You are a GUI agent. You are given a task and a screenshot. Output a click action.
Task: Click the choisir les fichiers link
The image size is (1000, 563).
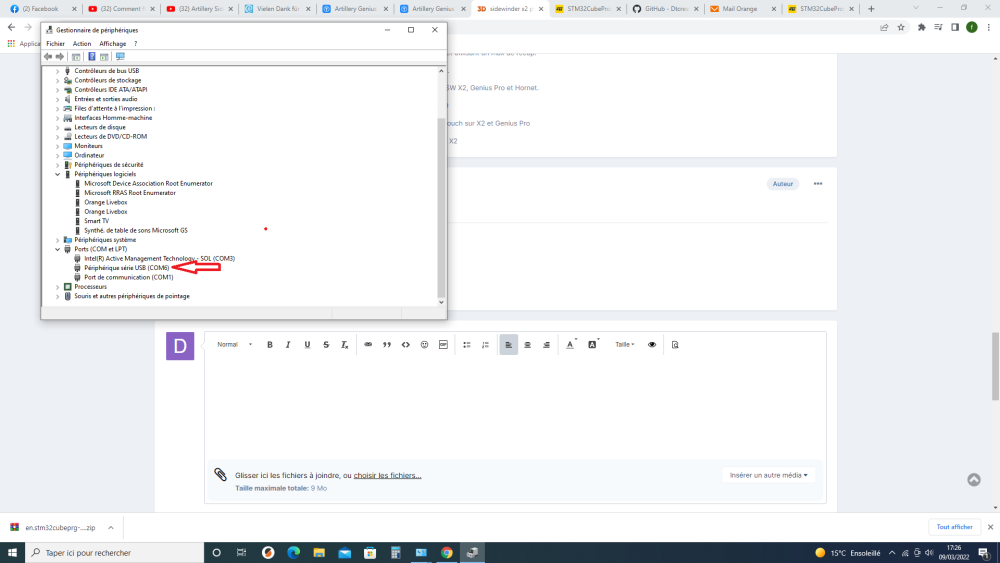click(387, 475)
